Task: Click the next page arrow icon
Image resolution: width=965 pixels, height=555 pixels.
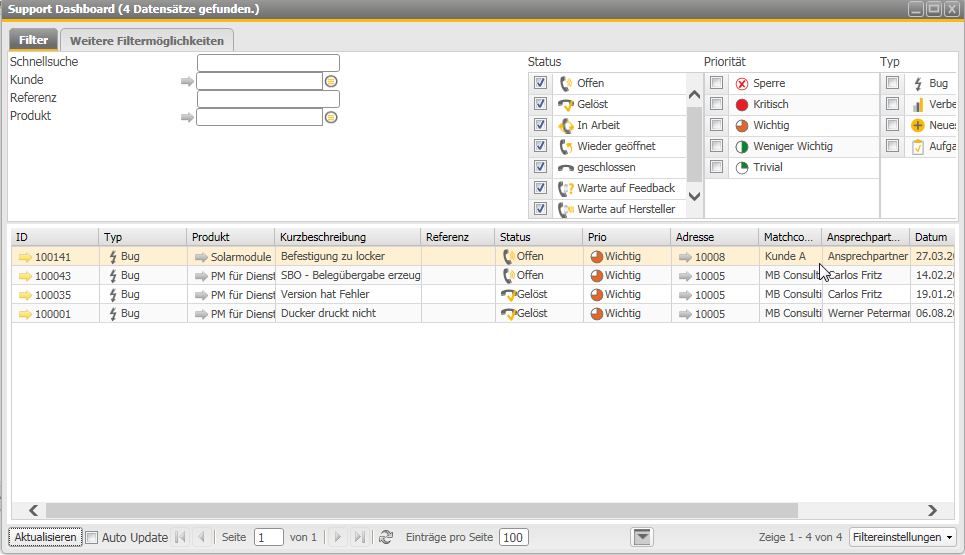Action: [x=338, y=538]
